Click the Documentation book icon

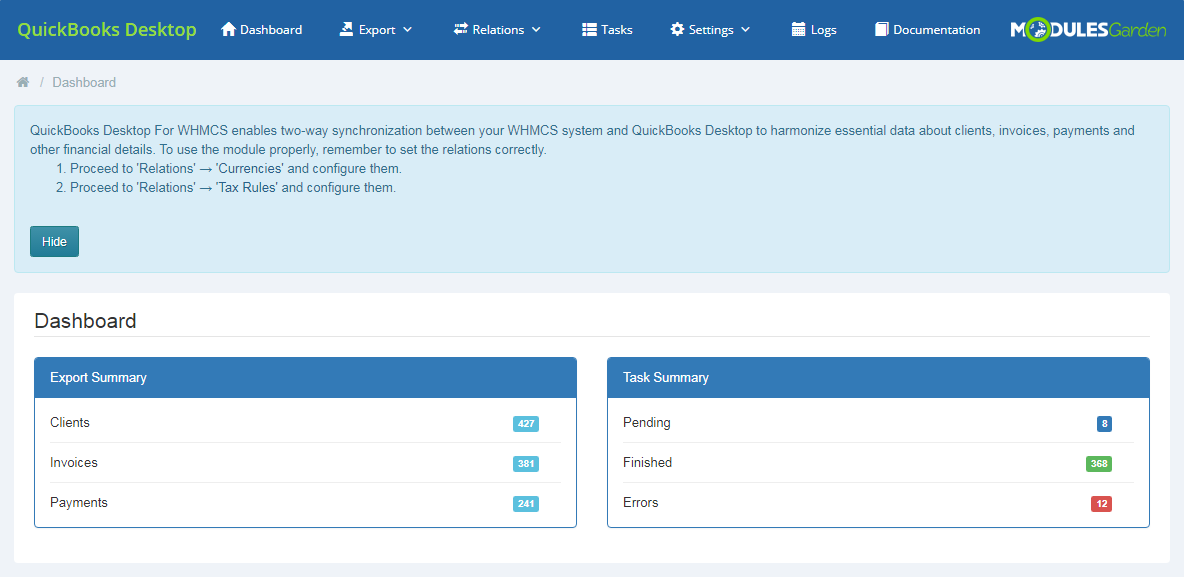coord(881,29)
